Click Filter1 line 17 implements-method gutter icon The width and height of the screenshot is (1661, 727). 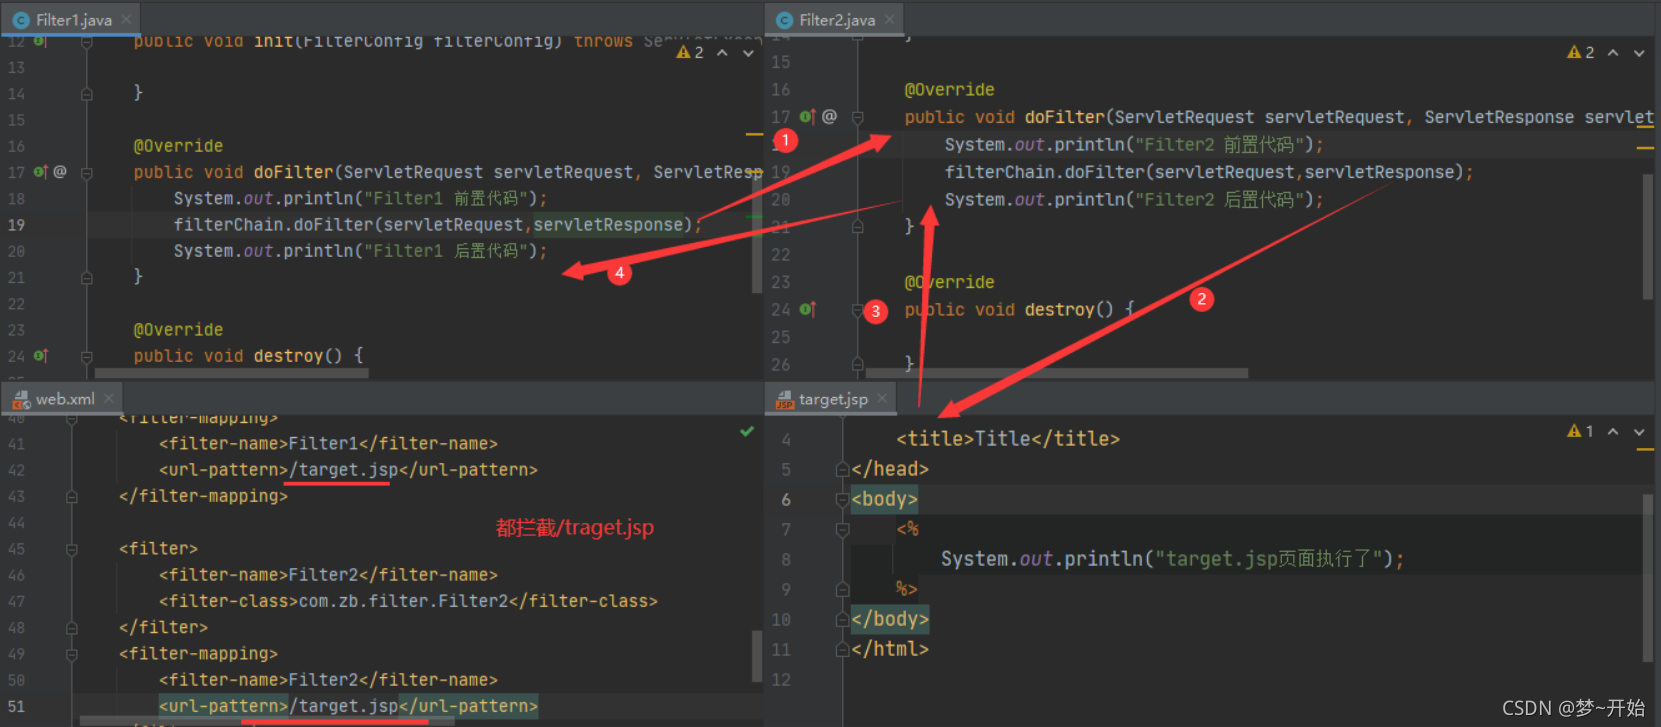[40, 172]
